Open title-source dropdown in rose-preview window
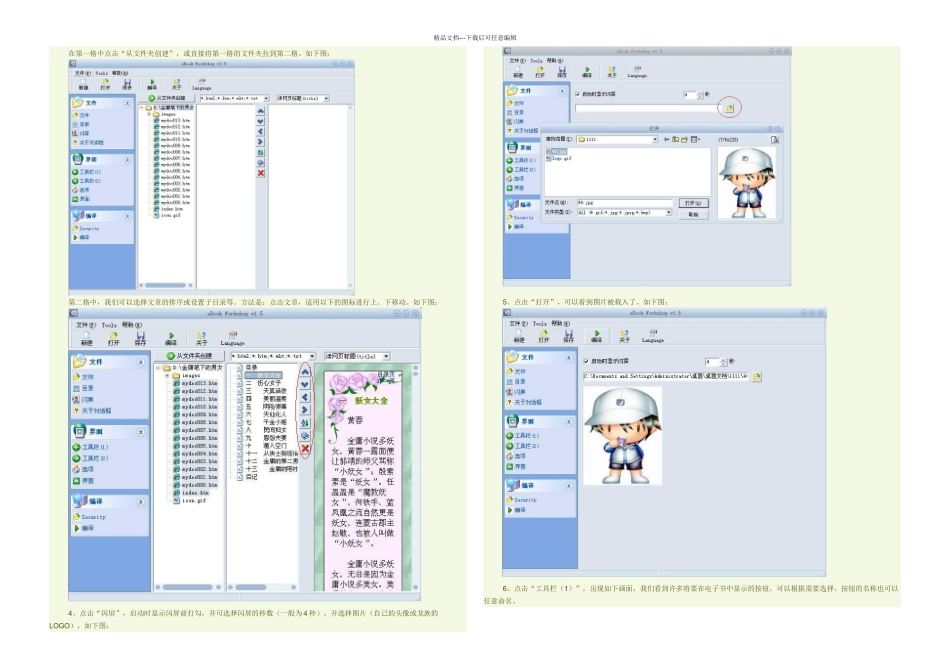 click(386, 356)
